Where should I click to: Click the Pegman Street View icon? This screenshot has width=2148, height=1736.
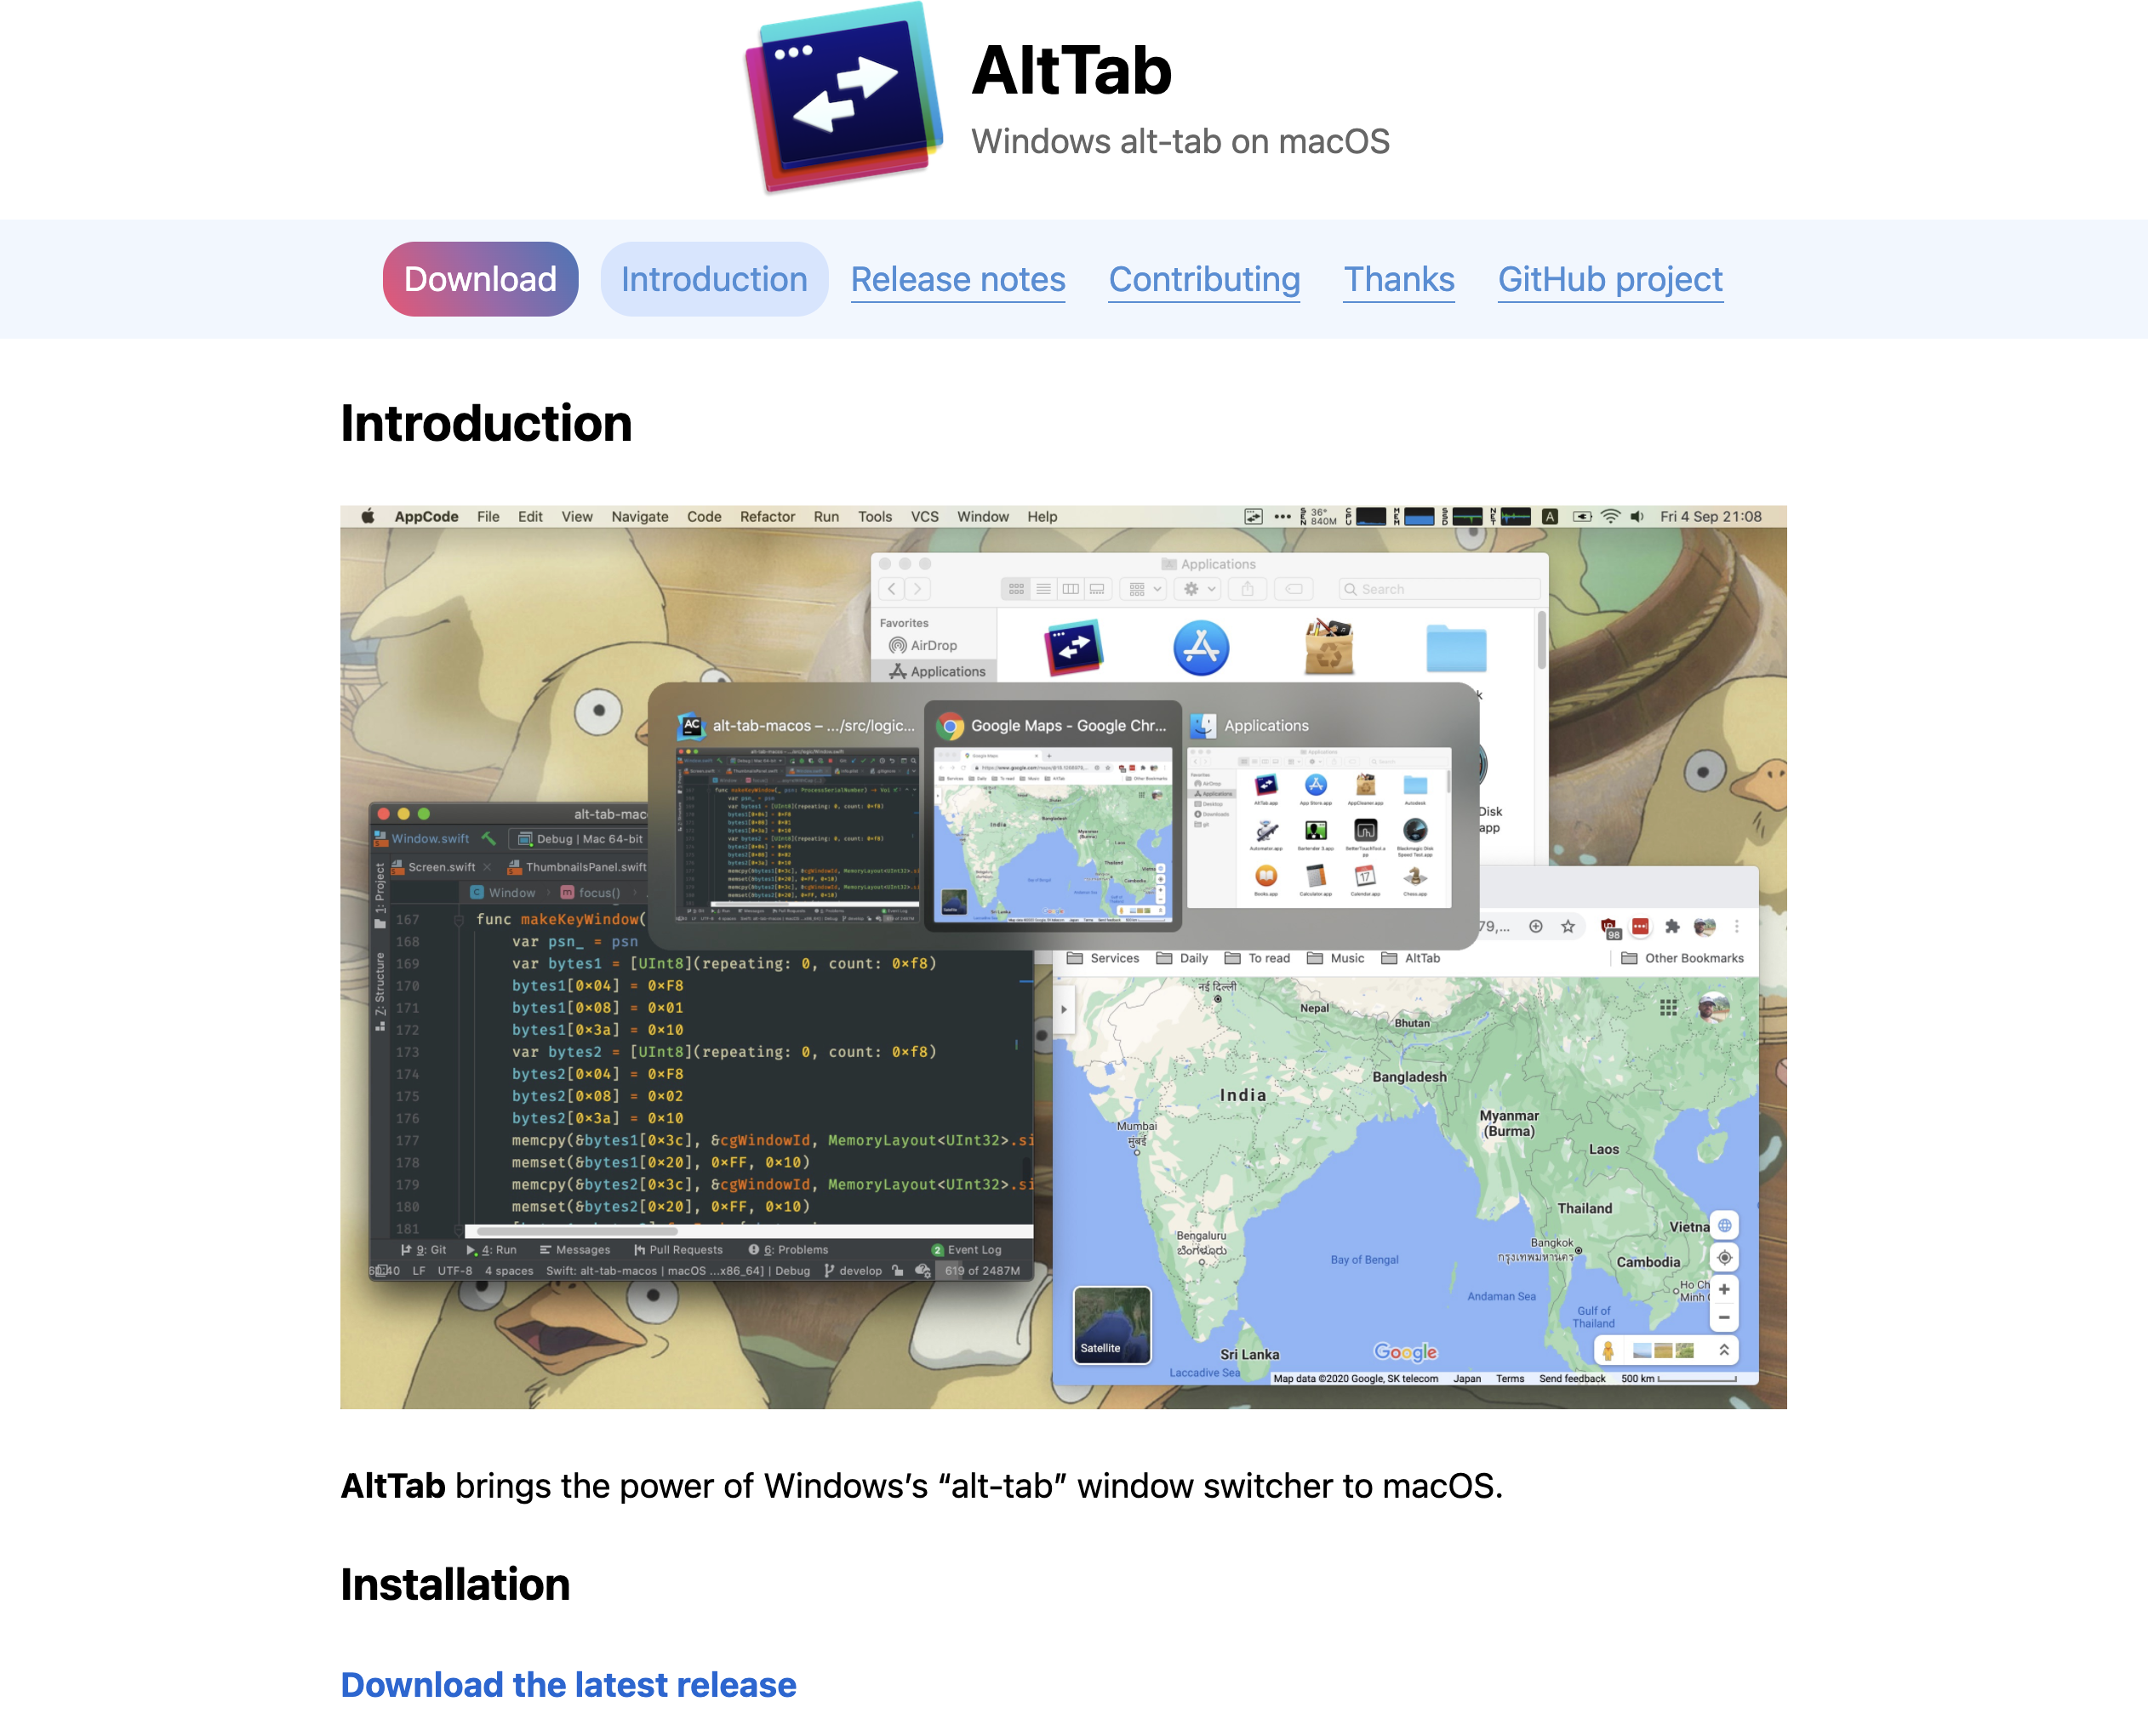tap(1608, 1351)
